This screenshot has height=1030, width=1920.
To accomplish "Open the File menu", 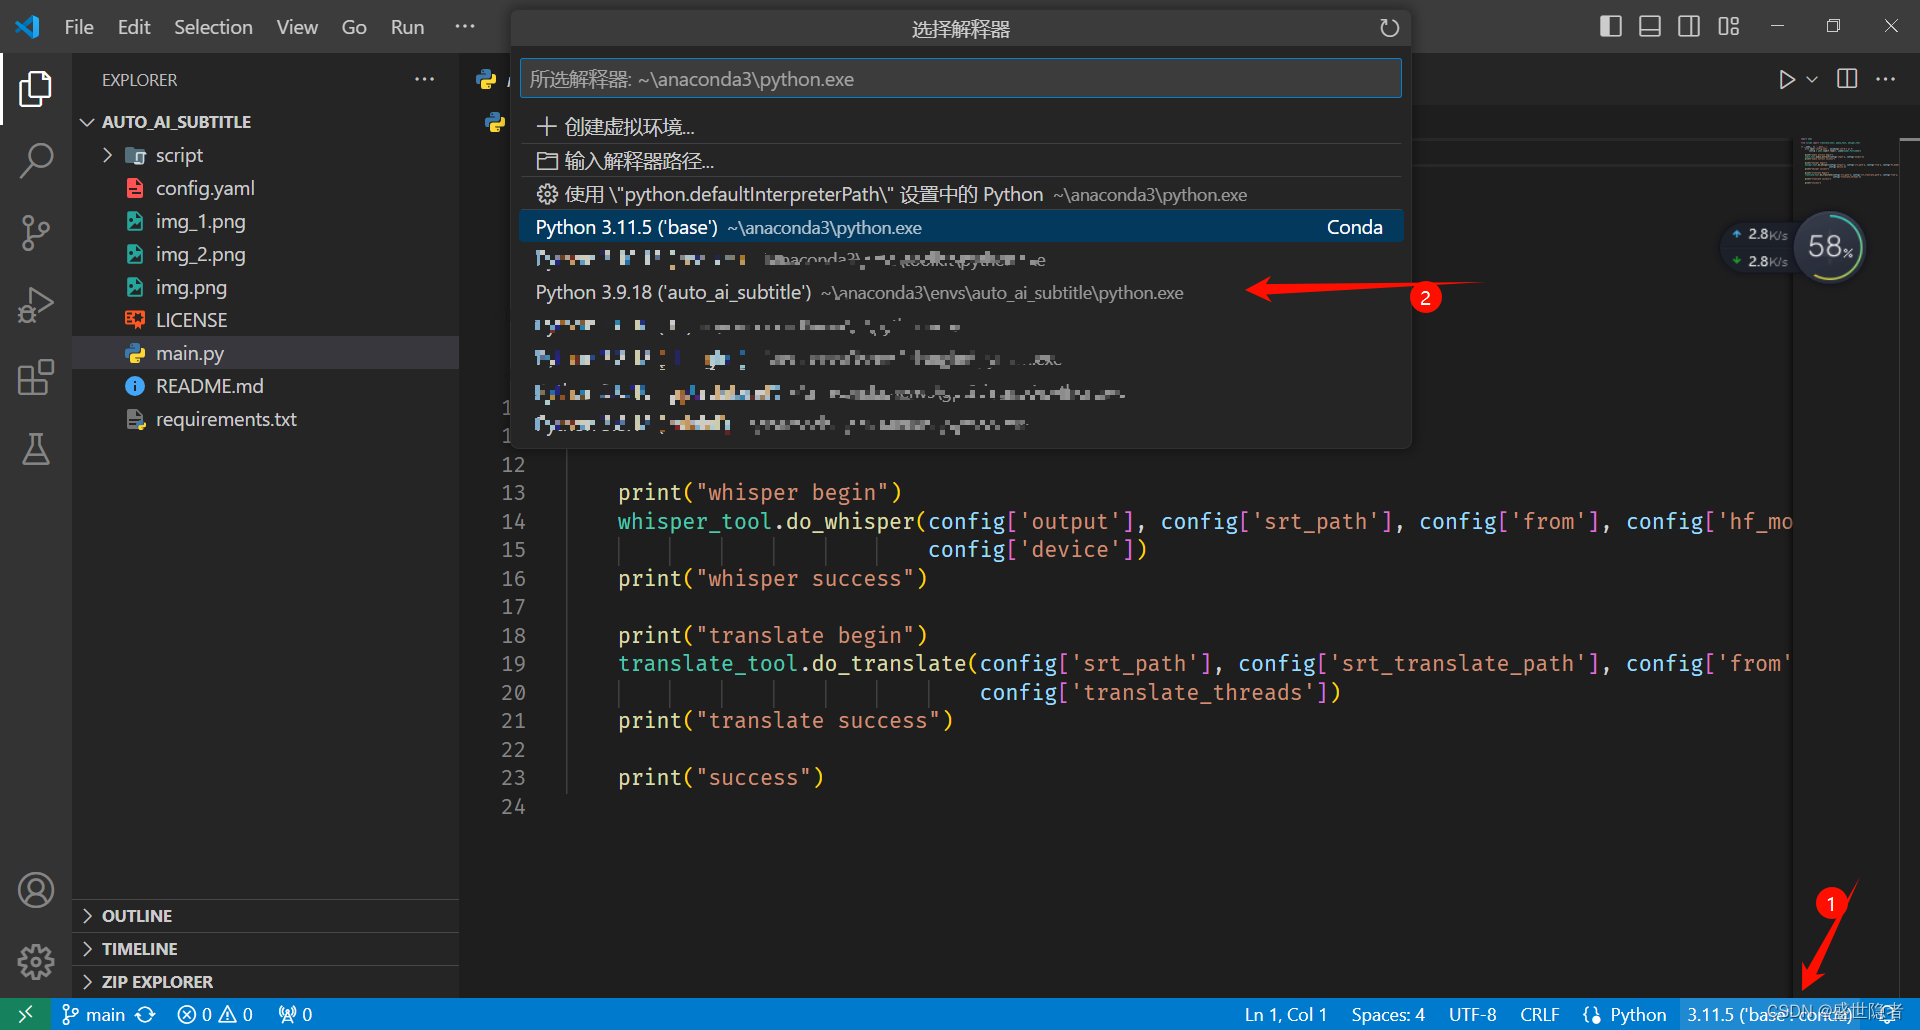I will tap(79, 27).
